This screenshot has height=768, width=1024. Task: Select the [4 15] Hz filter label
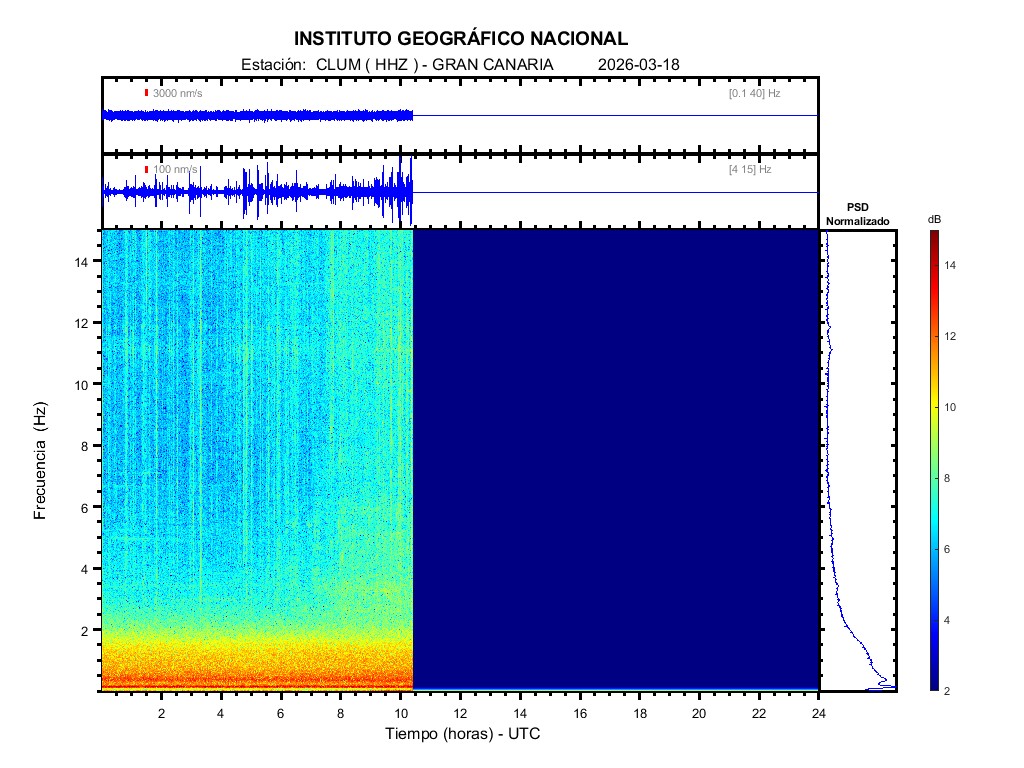tap(750, 170)
